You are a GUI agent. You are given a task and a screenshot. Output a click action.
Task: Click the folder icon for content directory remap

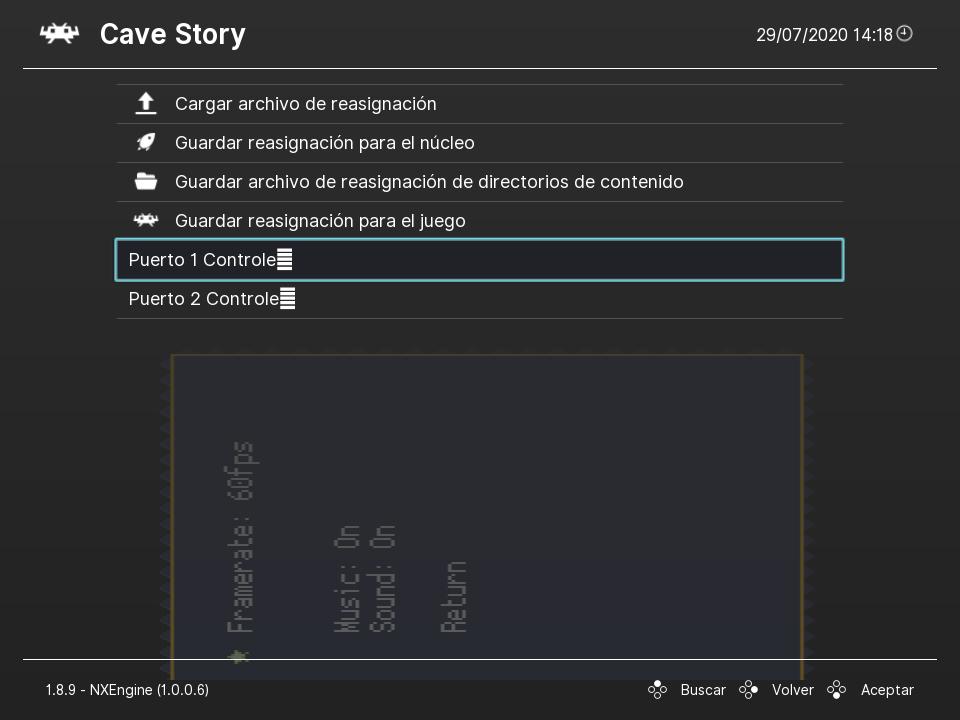pos(146,181)
